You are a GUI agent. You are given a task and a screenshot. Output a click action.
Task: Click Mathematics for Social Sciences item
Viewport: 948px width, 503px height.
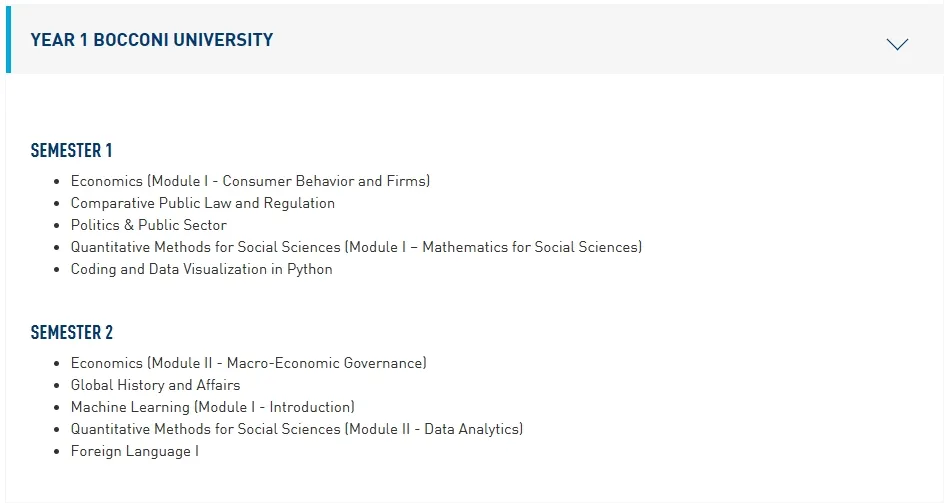tap(356, 247)
